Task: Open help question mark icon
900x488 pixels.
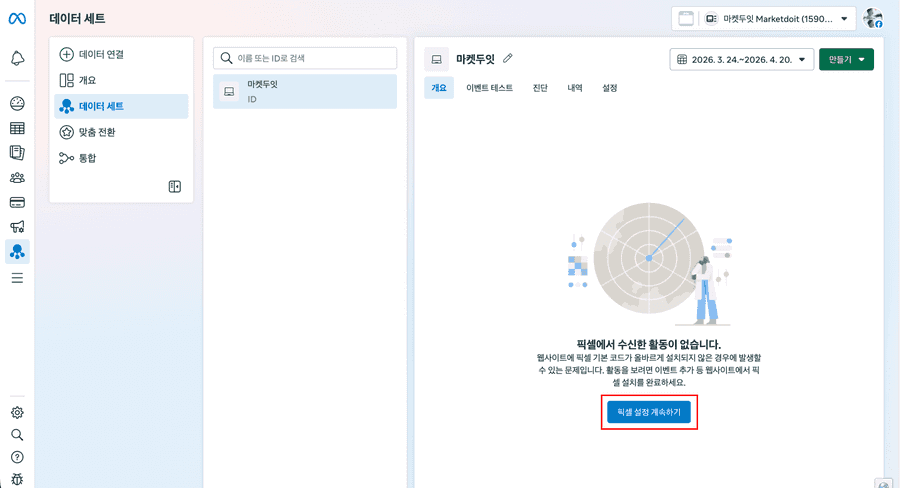Action: [x=17, y=457]
